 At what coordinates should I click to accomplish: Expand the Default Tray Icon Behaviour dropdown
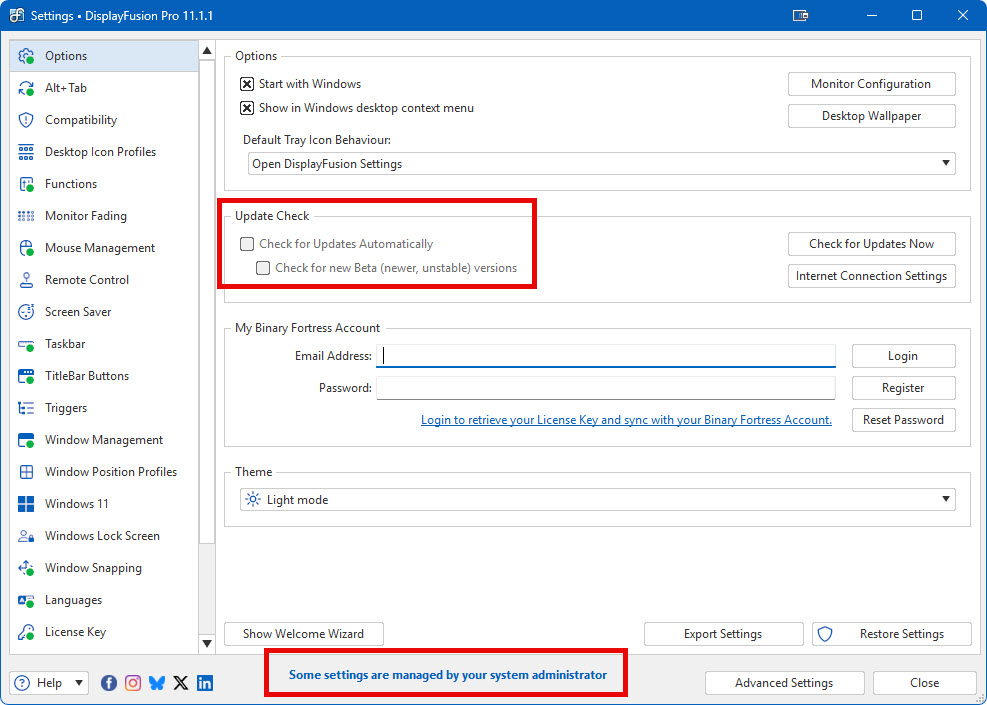point(601,164)
